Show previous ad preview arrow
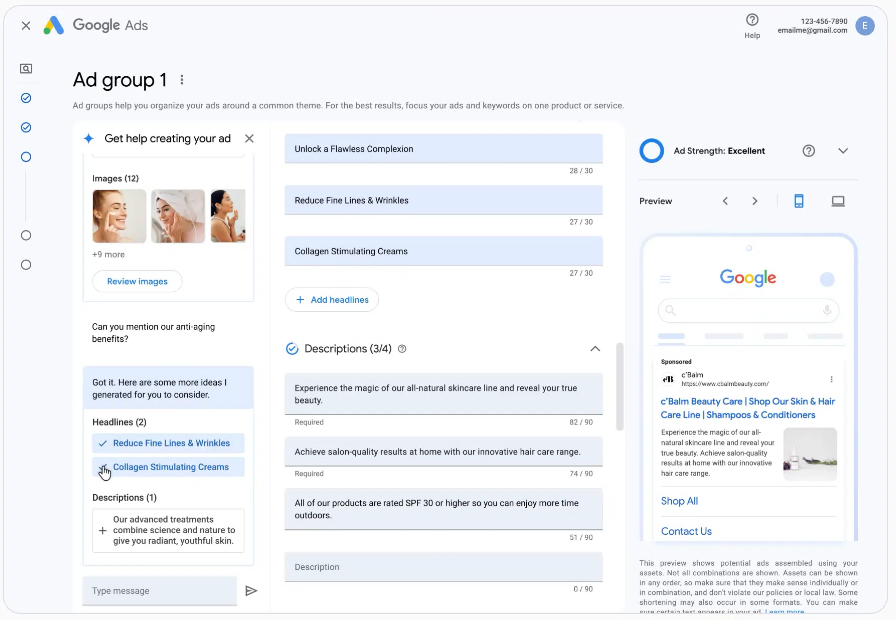This screenshot has width=896, height=620. (725, 201)
